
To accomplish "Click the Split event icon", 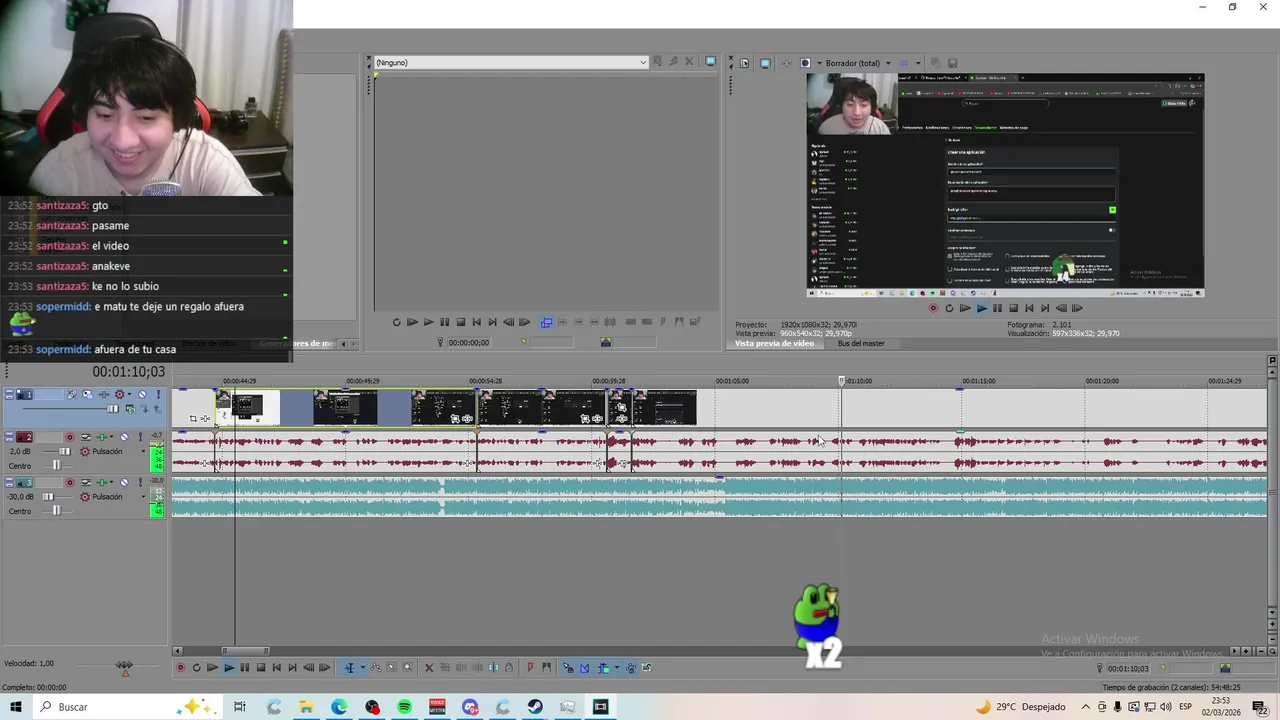I will coord(493,668).
